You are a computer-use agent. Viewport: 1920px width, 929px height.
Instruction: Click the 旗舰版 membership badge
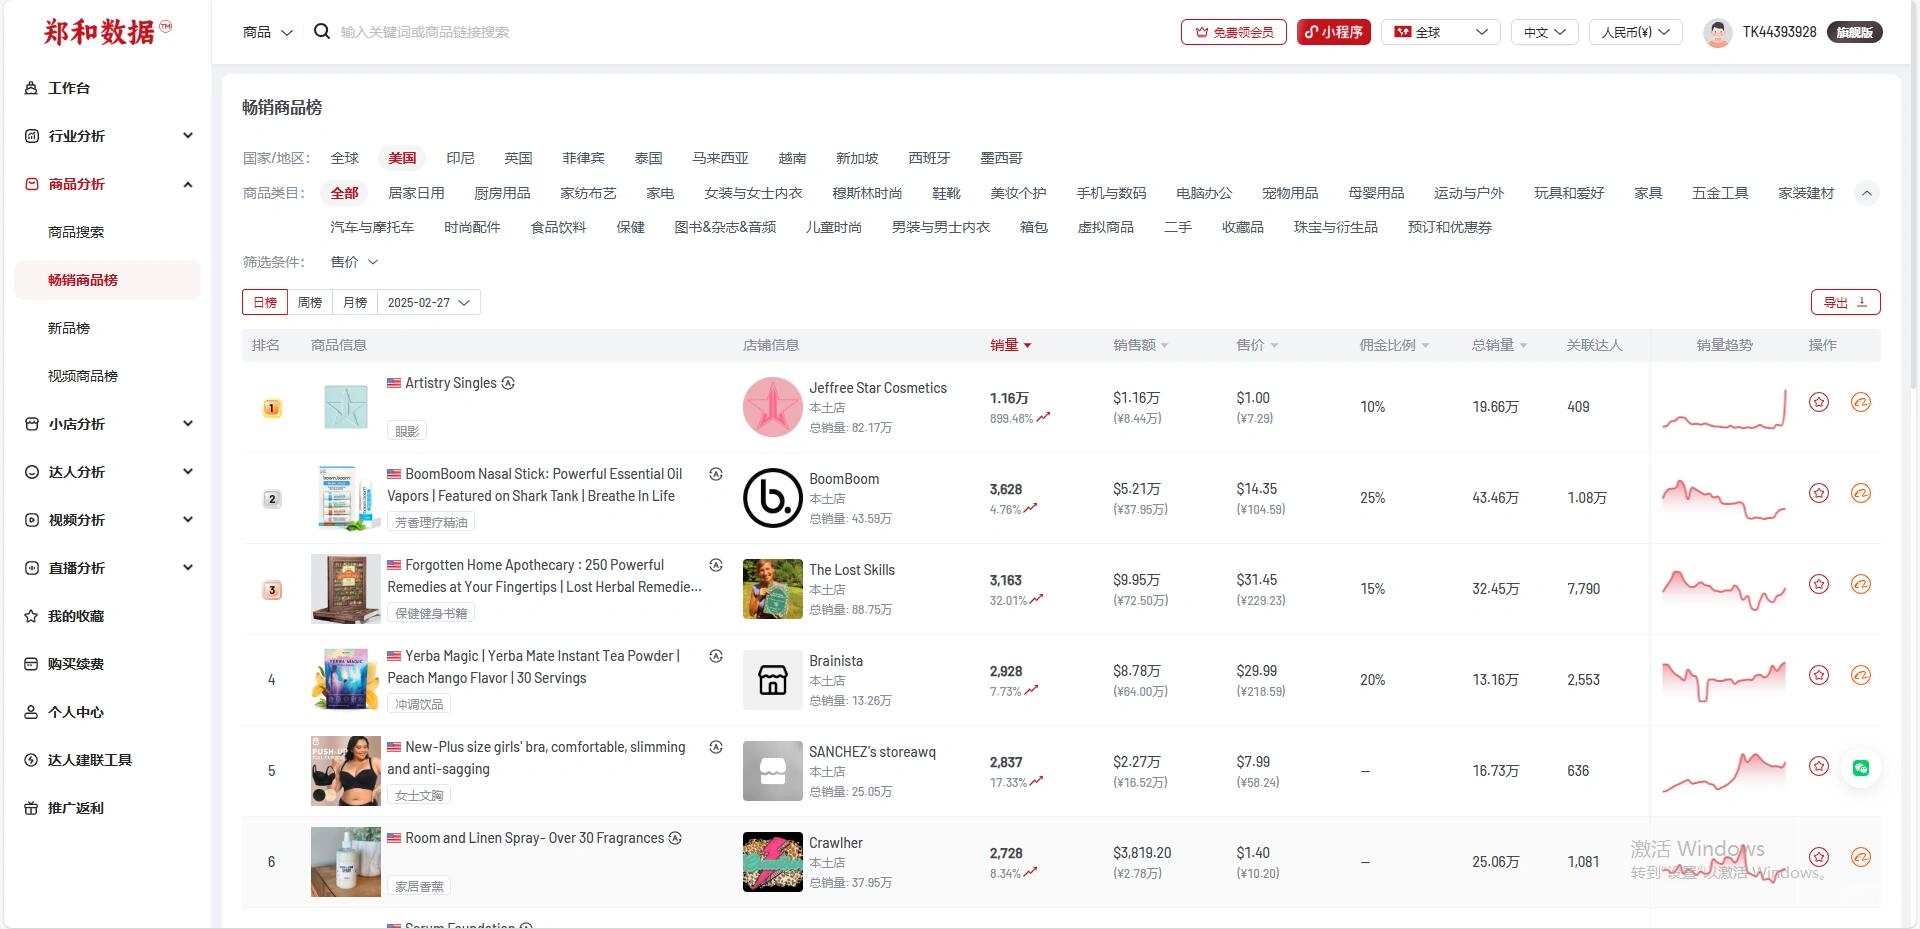(x=1854, y=32)
